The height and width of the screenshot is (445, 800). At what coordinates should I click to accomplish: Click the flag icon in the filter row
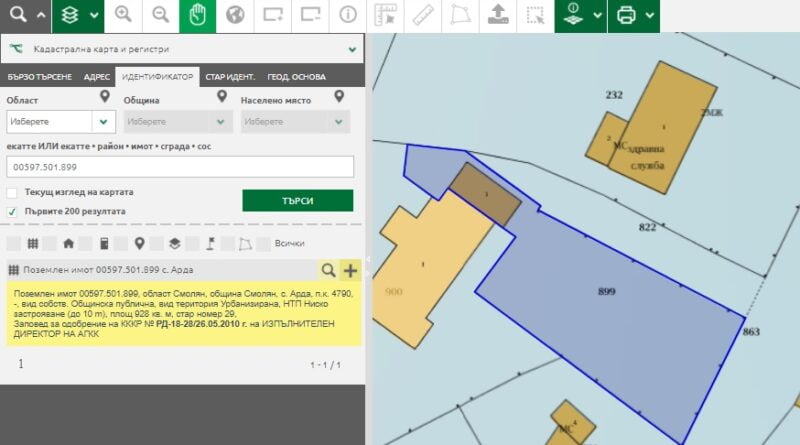click(210, 243)
